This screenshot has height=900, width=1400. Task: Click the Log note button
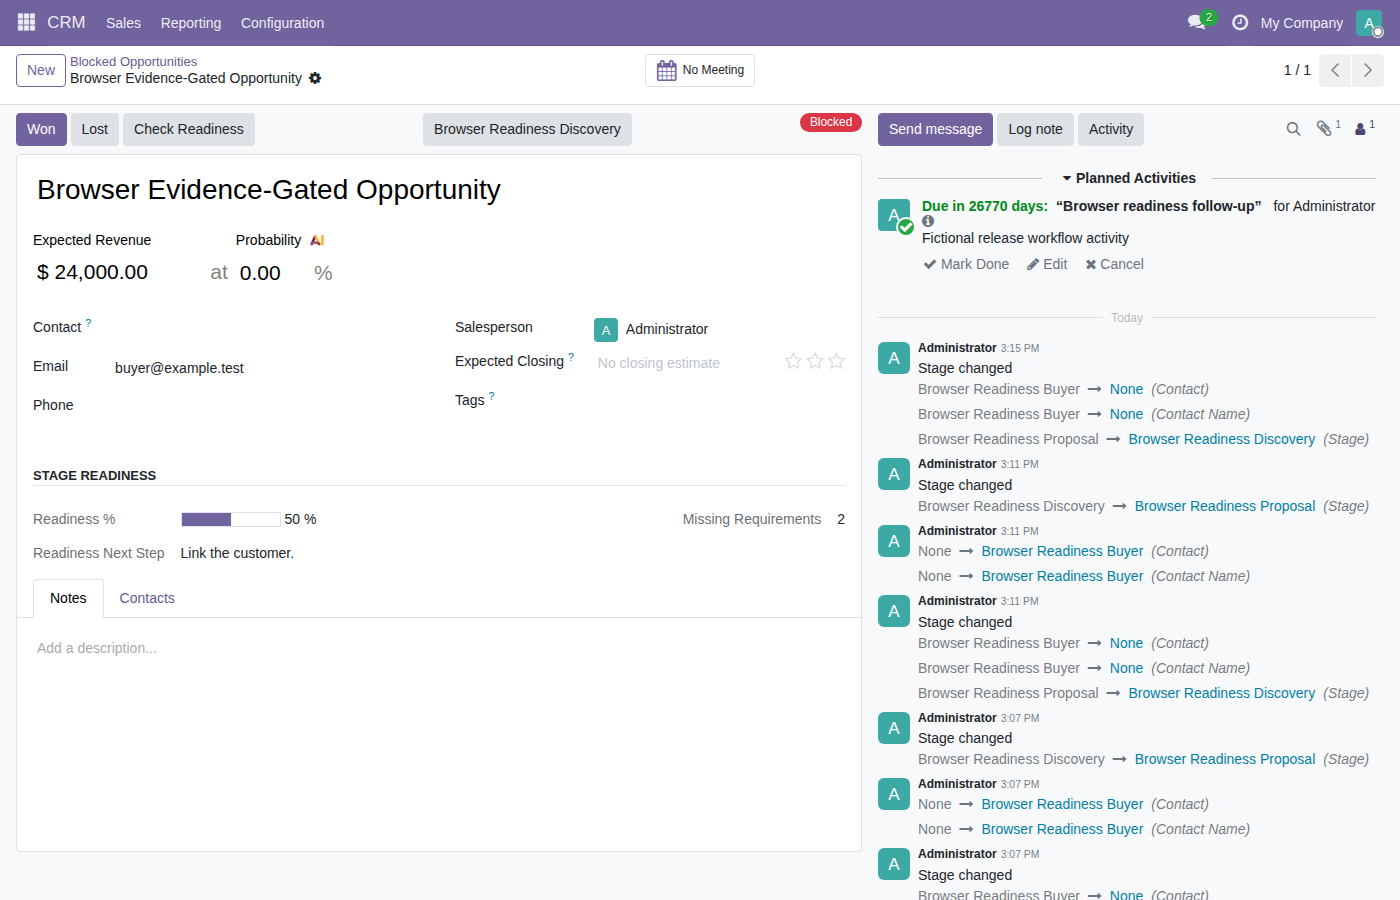(1035, 129)
